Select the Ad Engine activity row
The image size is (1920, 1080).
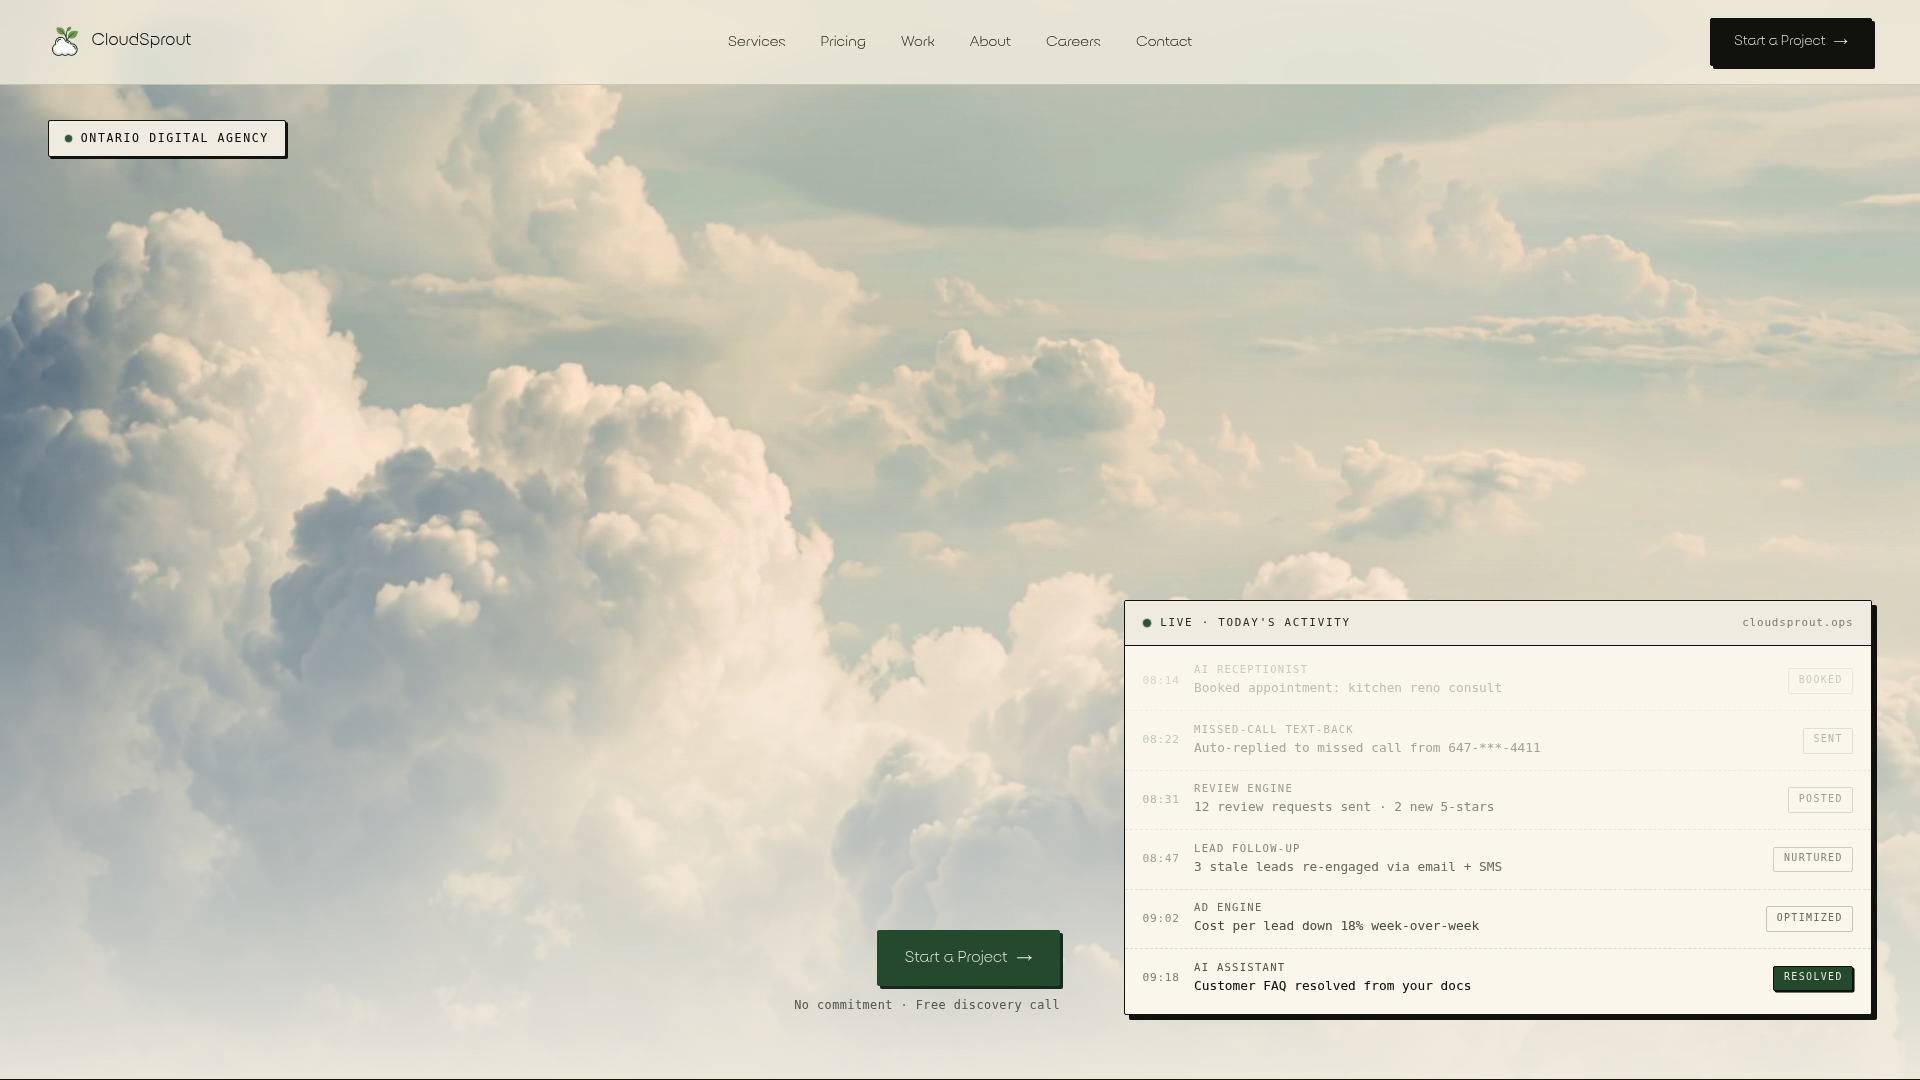(1497, 918)
